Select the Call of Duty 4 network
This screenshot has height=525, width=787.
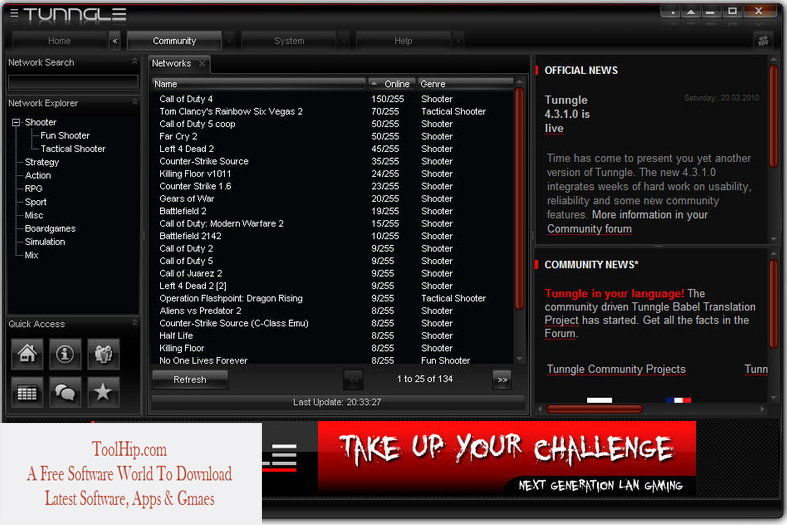pos(333,99)
